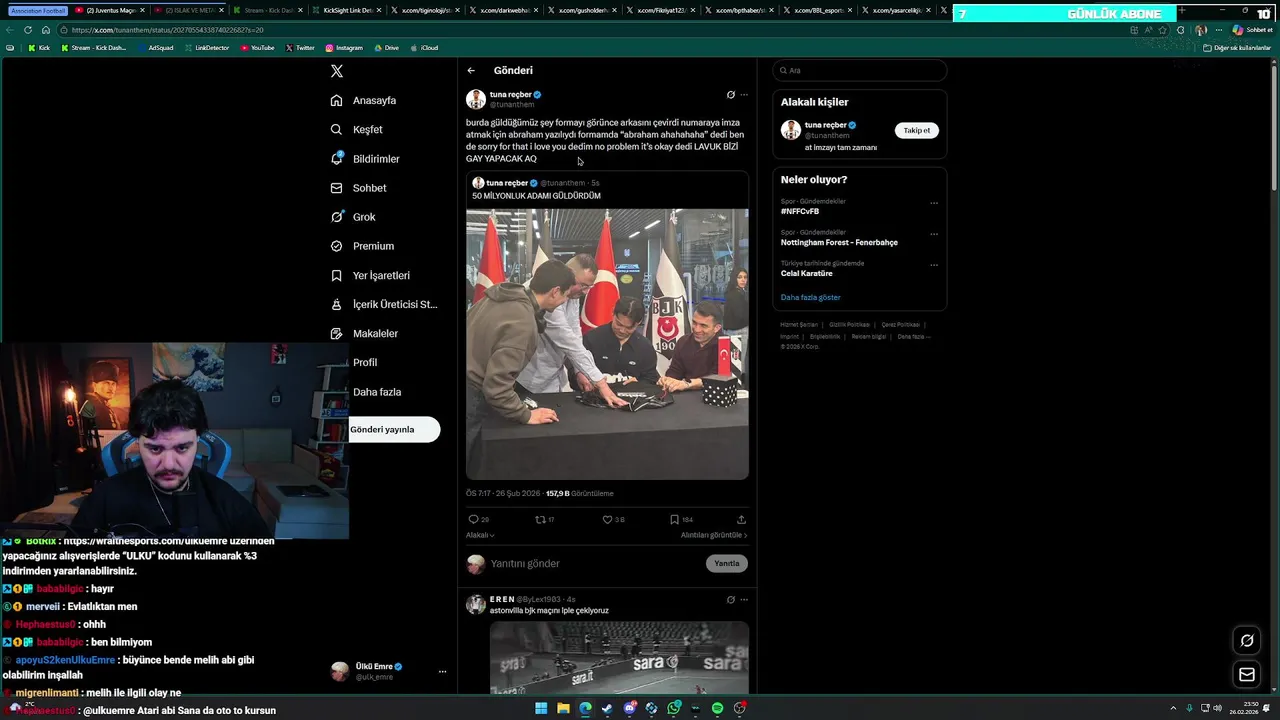This screenshot has height=720, width=1280.
Task: Click Alıntıları görüntüle link
Action: pos(714,535)
